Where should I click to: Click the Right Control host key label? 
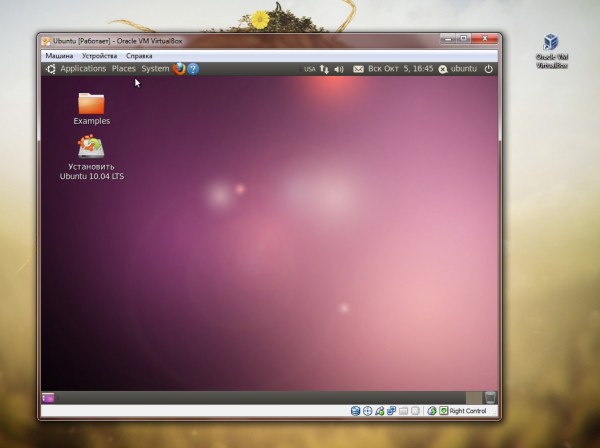(x=468, y=411)
